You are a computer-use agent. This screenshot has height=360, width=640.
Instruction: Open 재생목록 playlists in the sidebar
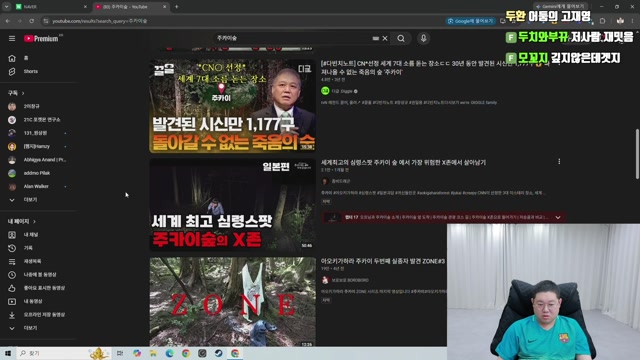[24, 261]
